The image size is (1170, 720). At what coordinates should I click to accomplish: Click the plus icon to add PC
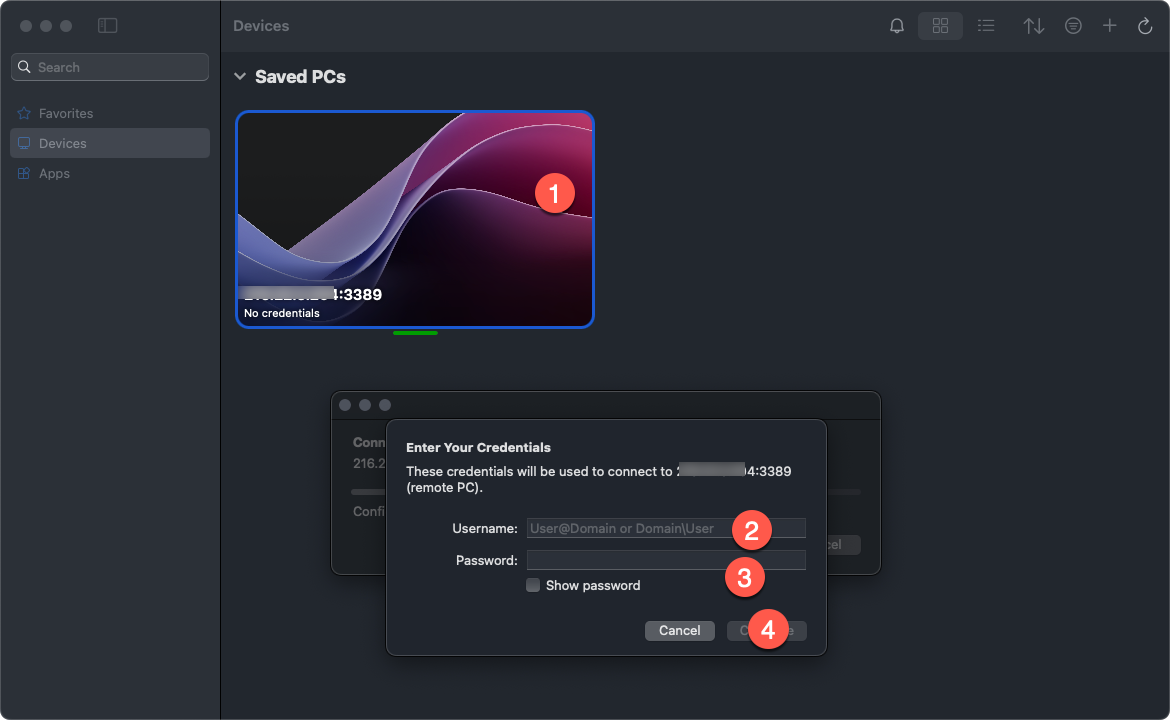coord(1109,26)
